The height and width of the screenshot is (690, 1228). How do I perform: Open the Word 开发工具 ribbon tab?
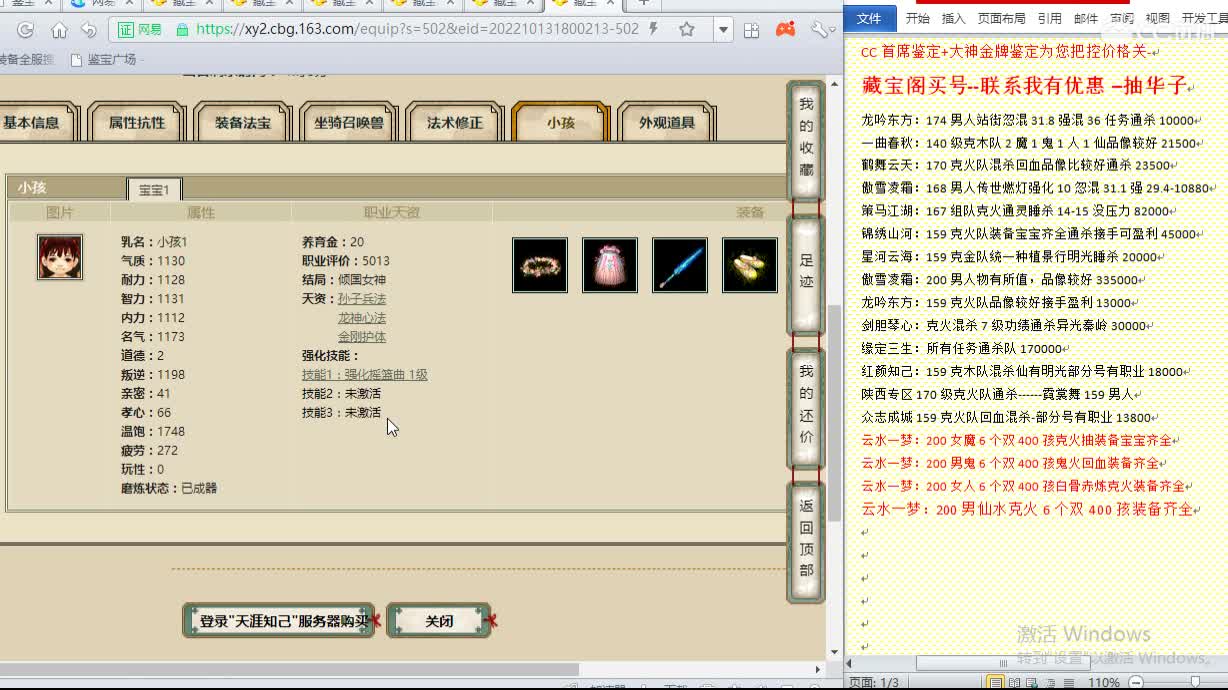(x=1204, y=18)
